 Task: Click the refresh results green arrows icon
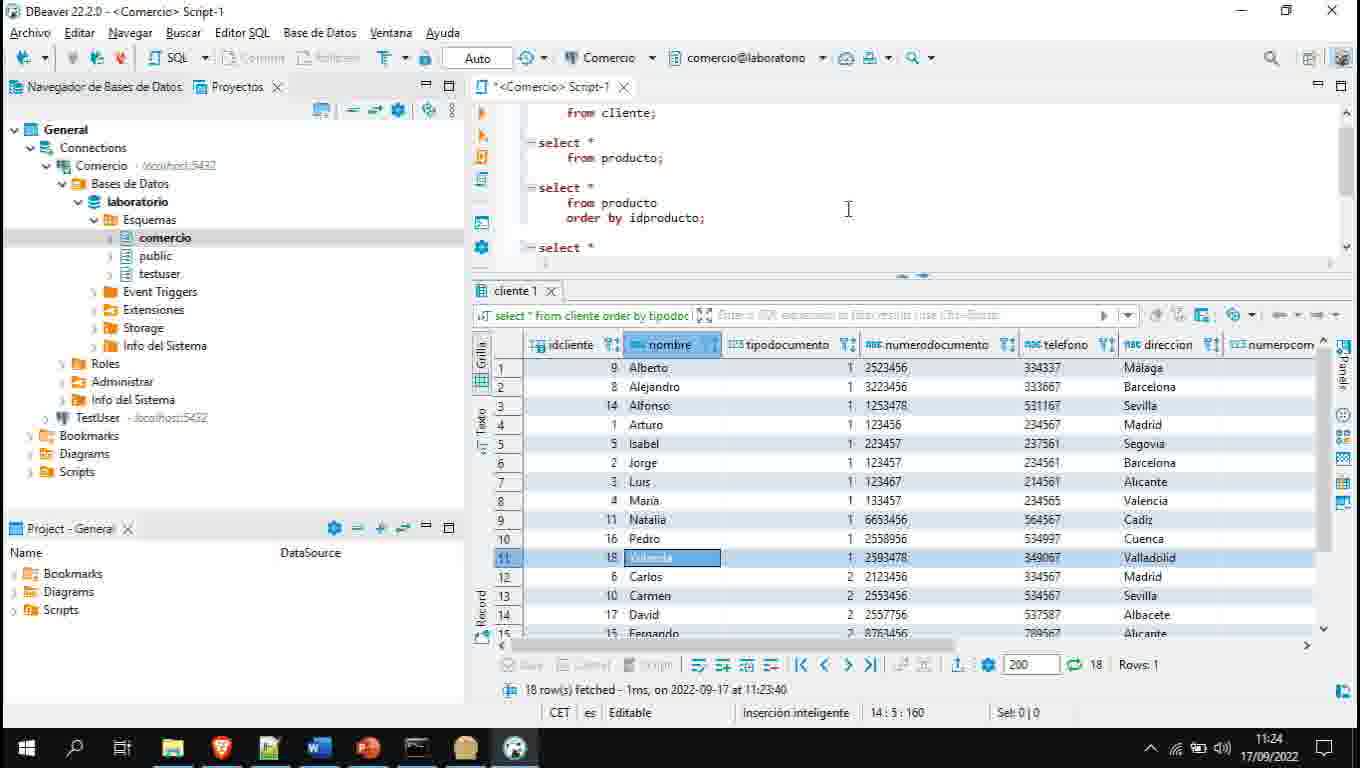1074,665
